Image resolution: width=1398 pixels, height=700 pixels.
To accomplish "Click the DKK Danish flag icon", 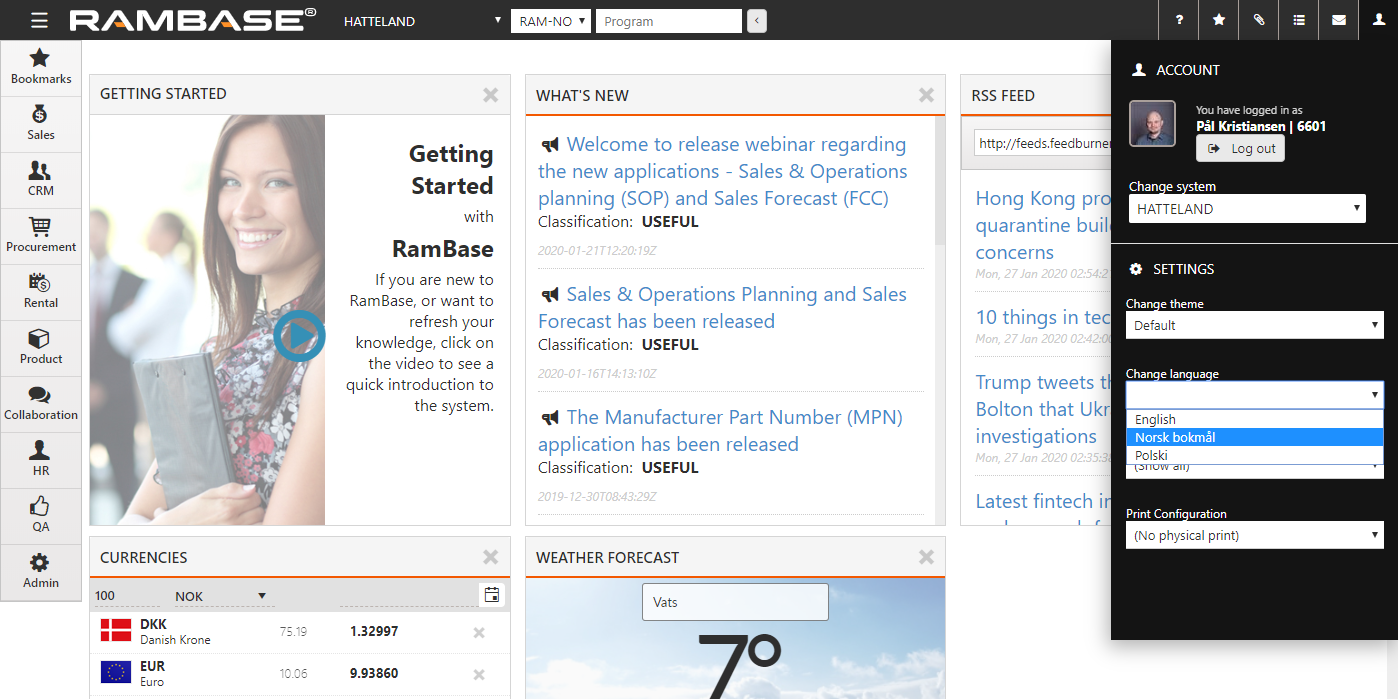I will 116,630.
